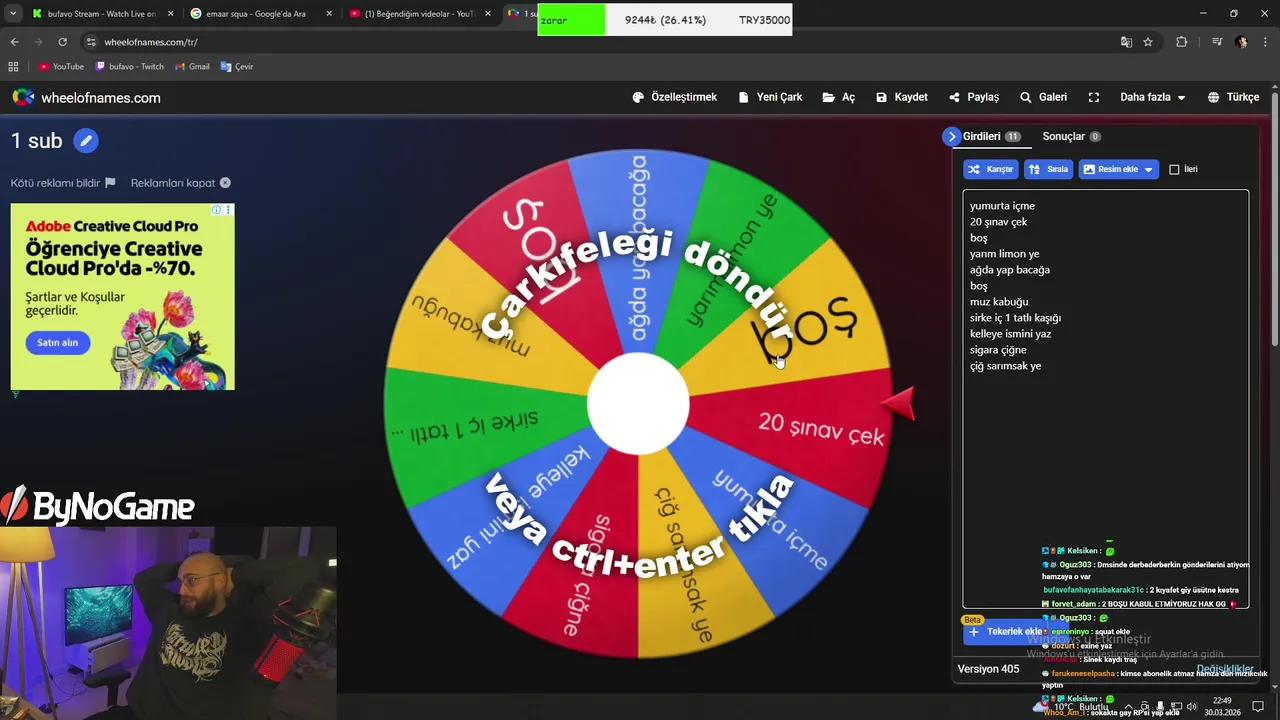
Task: Open the Çevir bookmark
Action: pos(237,66)
